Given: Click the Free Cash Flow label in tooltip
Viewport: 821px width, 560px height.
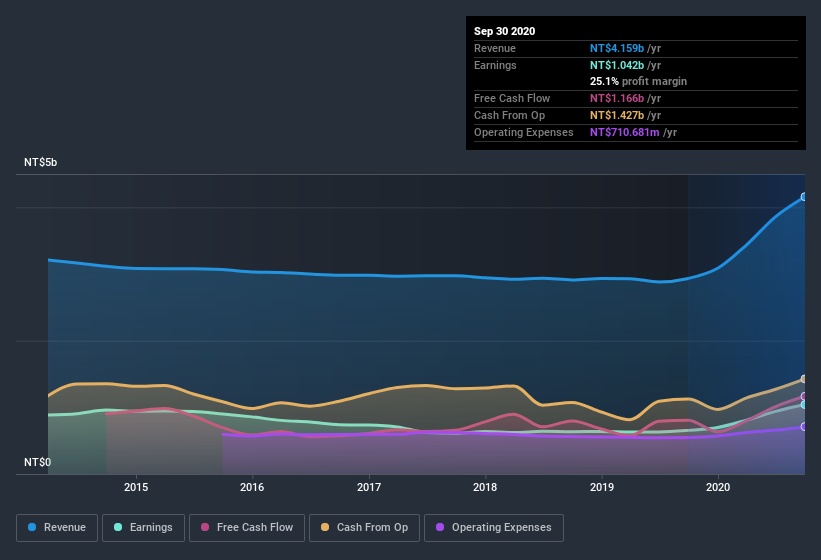Looking at the screenshot, I should click(512, 98).
